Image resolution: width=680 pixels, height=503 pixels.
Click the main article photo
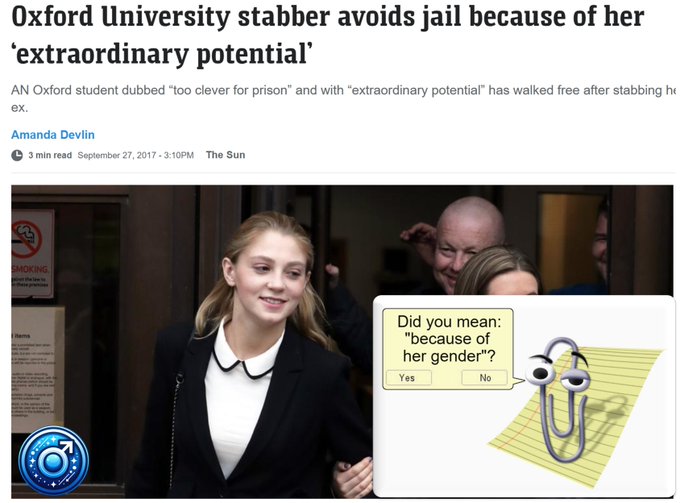tap(342, 342)
